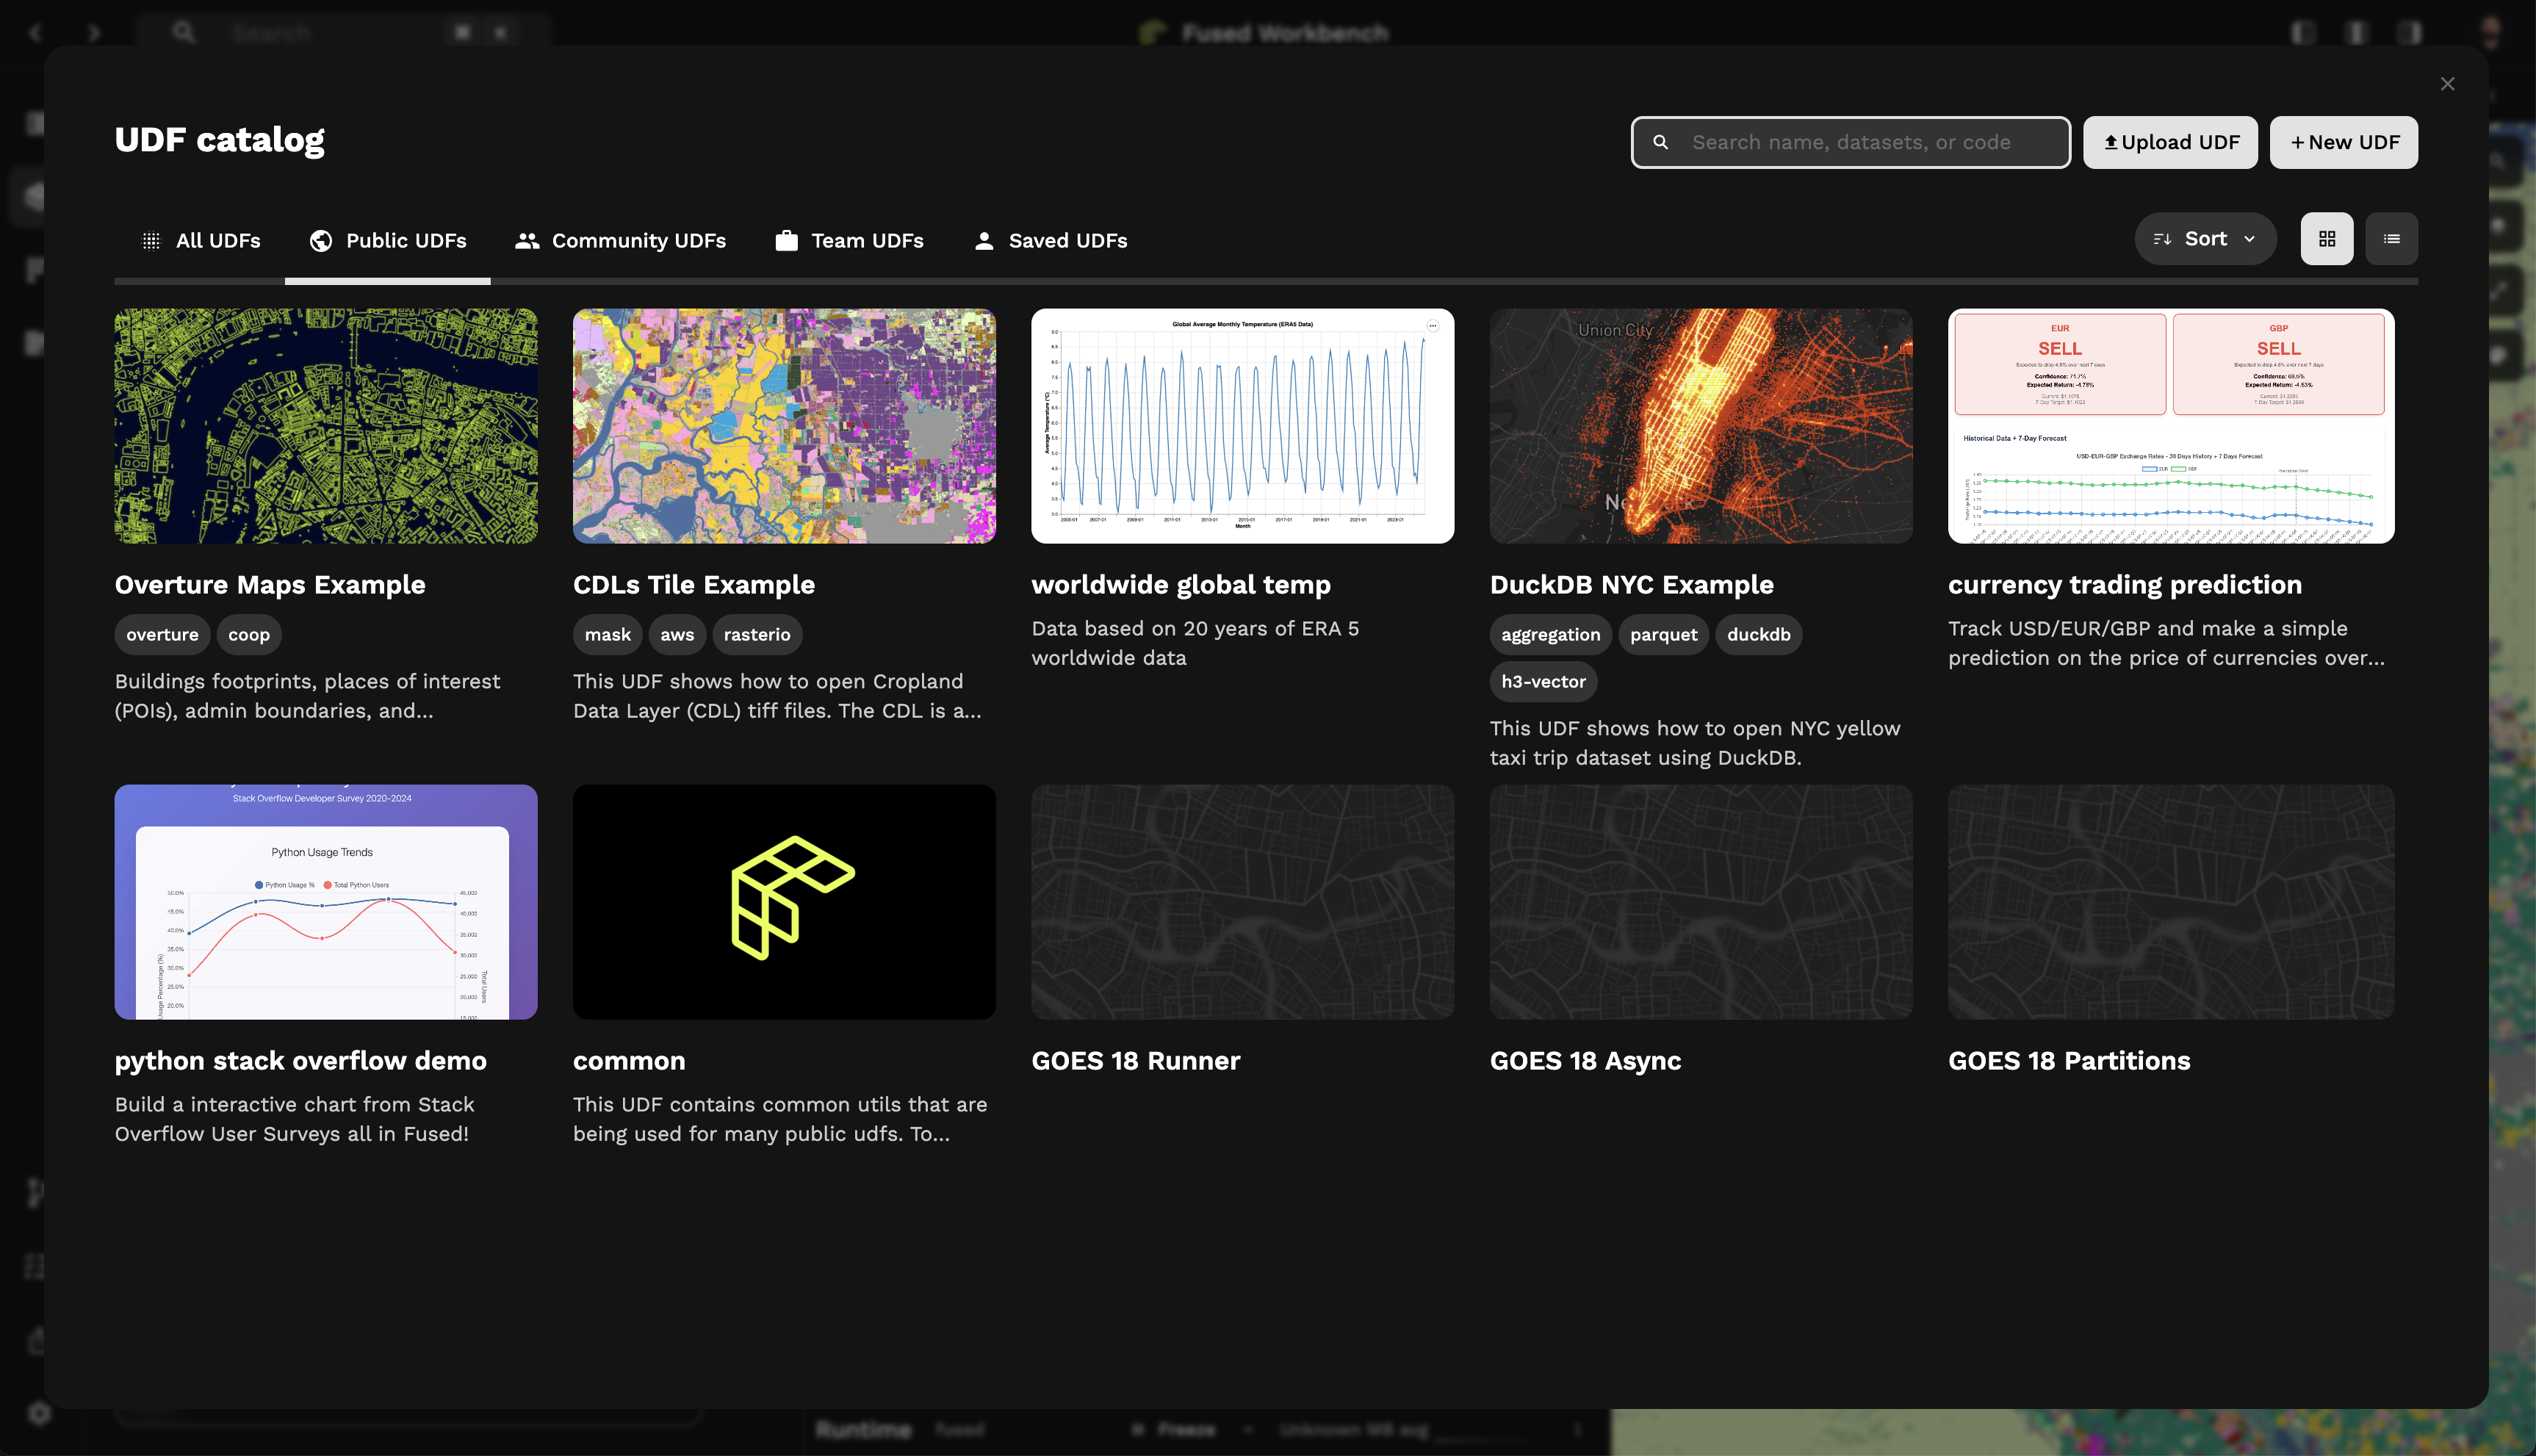Click the New UDF button
Viewport: 2536px width, 1456px height.
(x=2343, y=142)
